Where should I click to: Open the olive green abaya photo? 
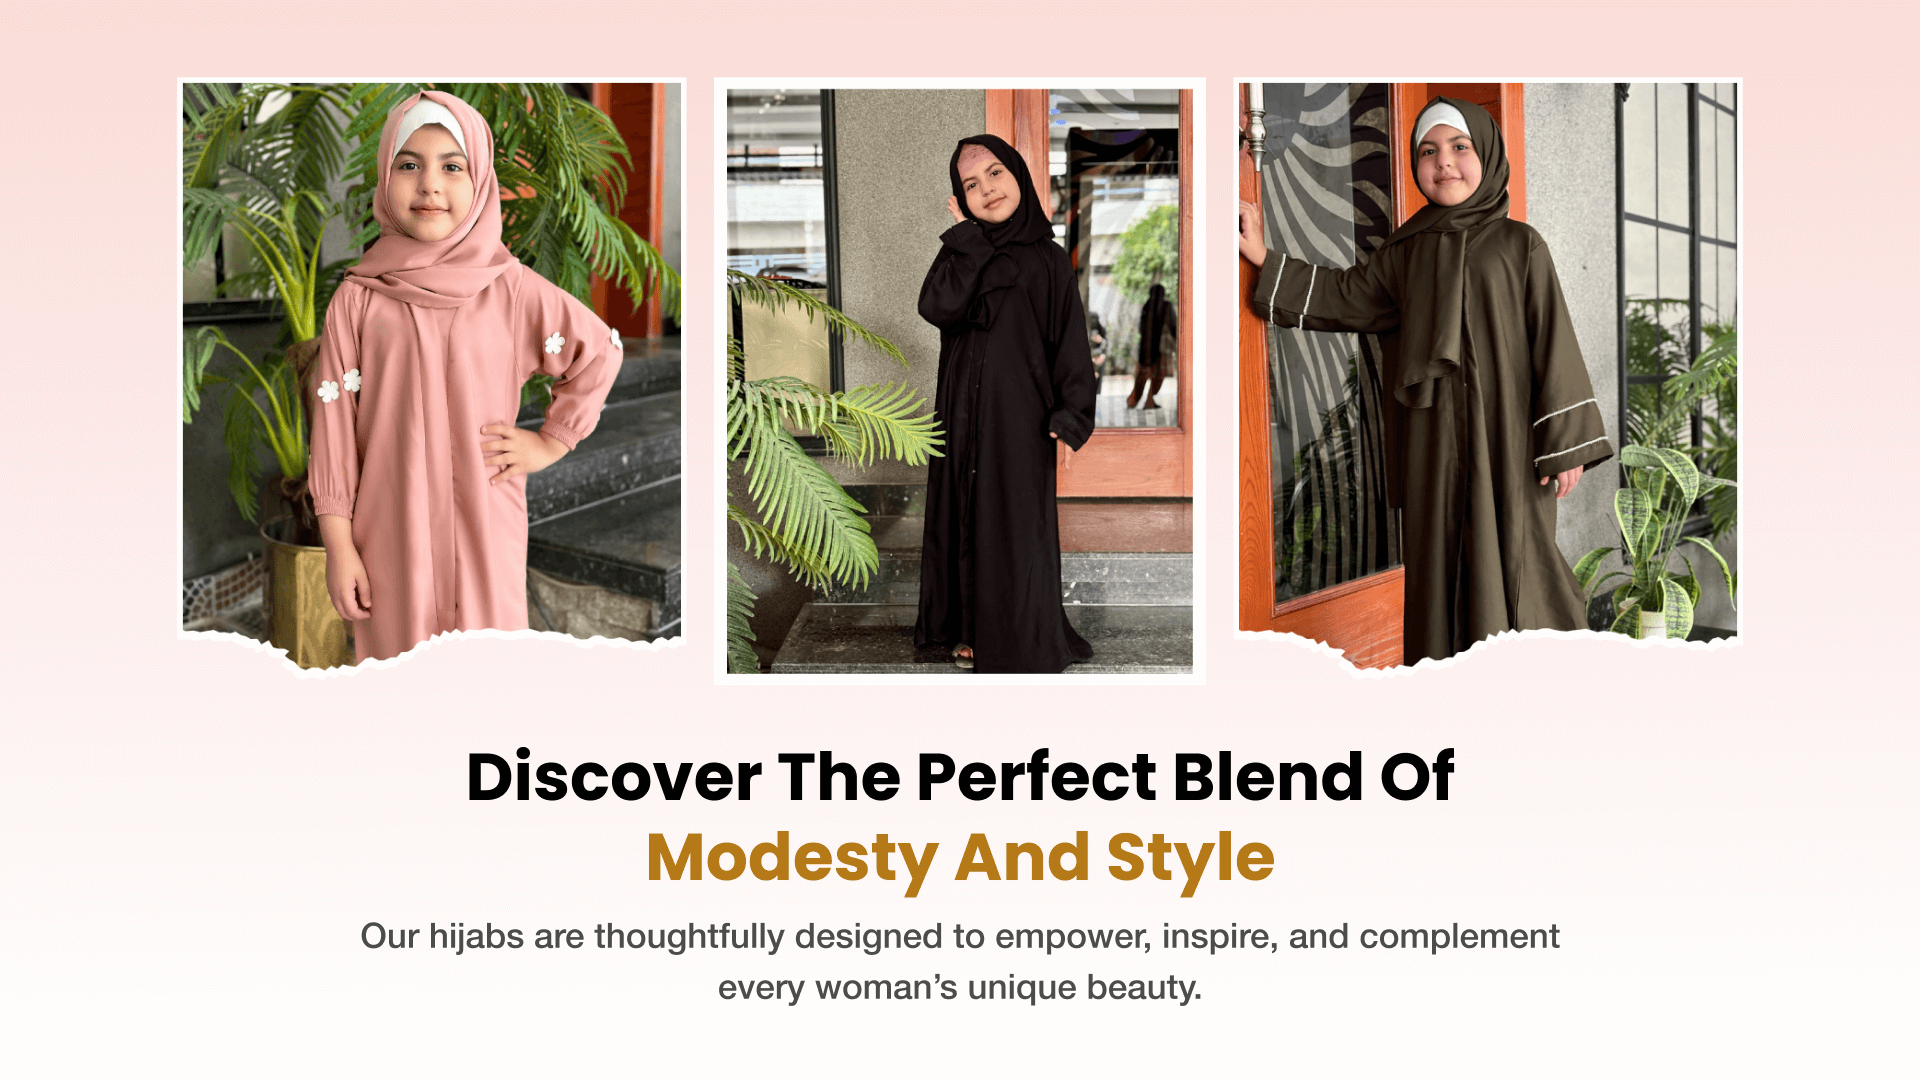1488,375
